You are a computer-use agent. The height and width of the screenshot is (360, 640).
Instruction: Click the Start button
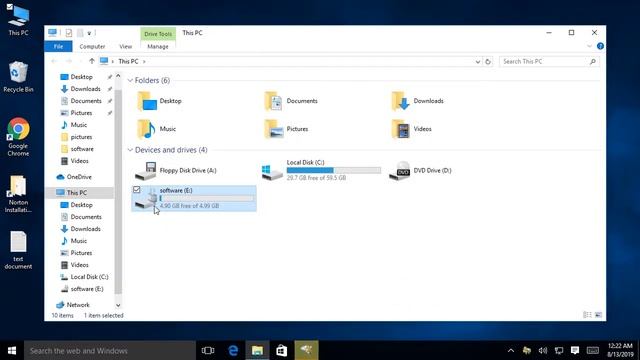[12, 350]
